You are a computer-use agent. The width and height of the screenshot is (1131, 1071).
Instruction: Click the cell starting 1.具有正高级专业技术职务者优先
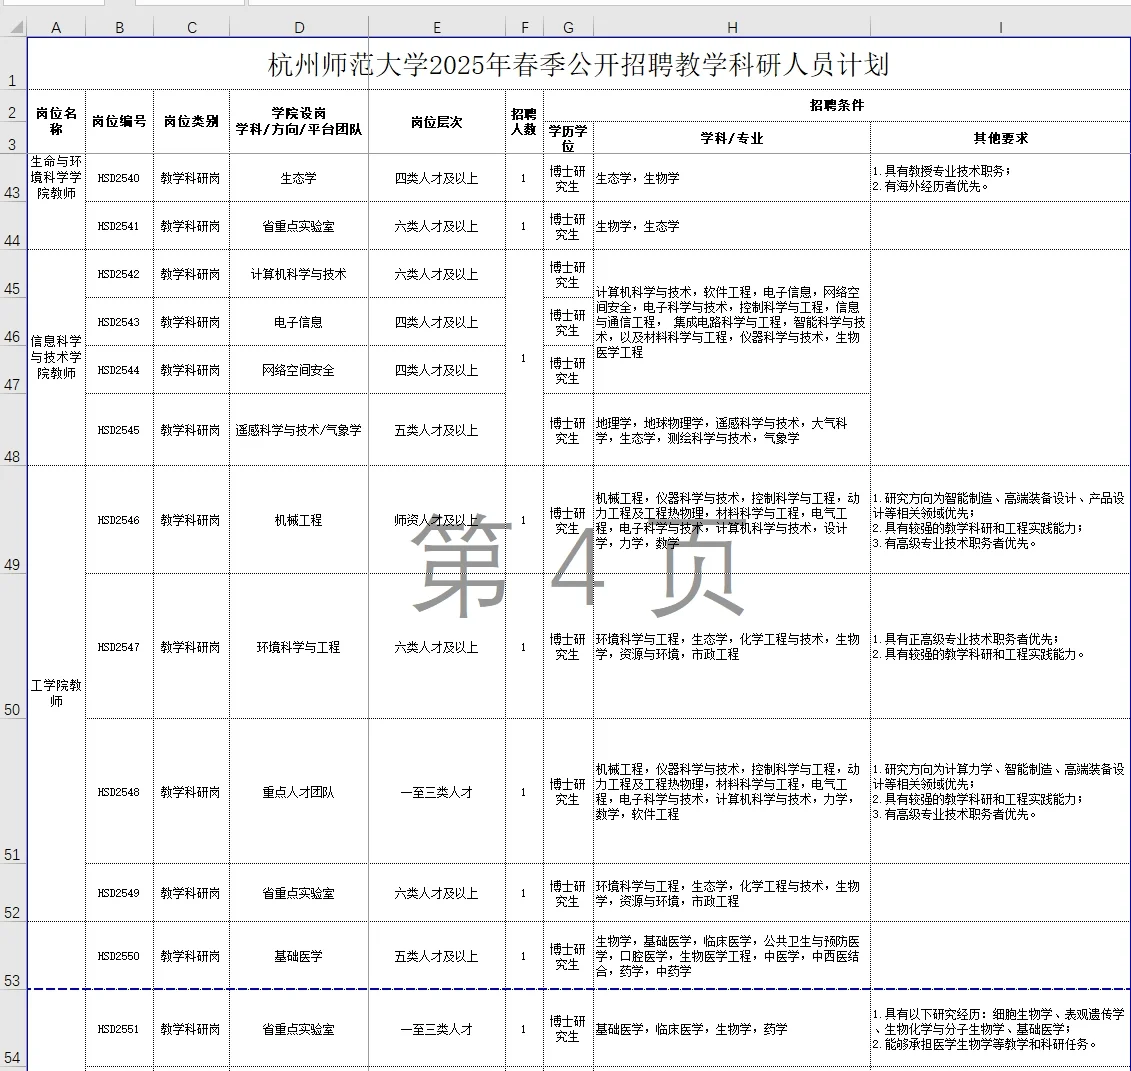pos(1000,647)
